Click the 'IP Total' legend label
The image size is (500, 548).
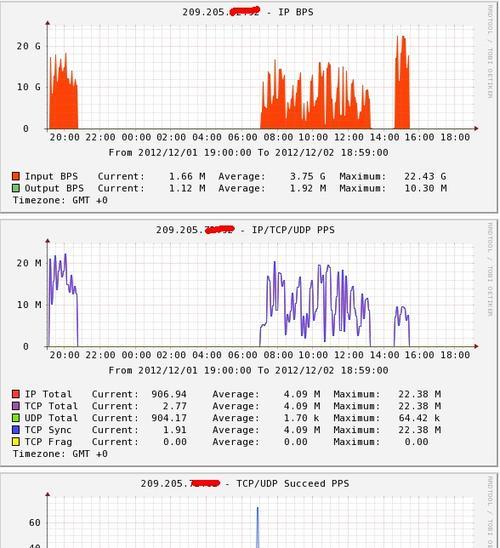pyautogui.click(x=48, y=394)
